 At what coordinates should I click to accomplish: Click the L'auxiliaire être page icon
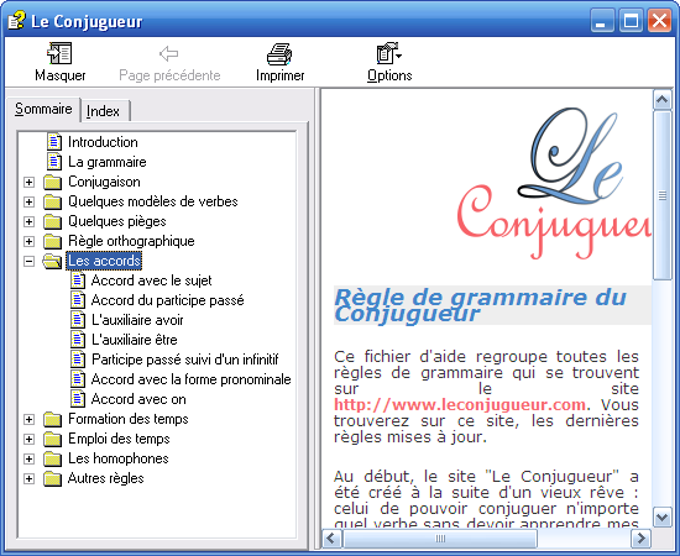tap(78, 340)
